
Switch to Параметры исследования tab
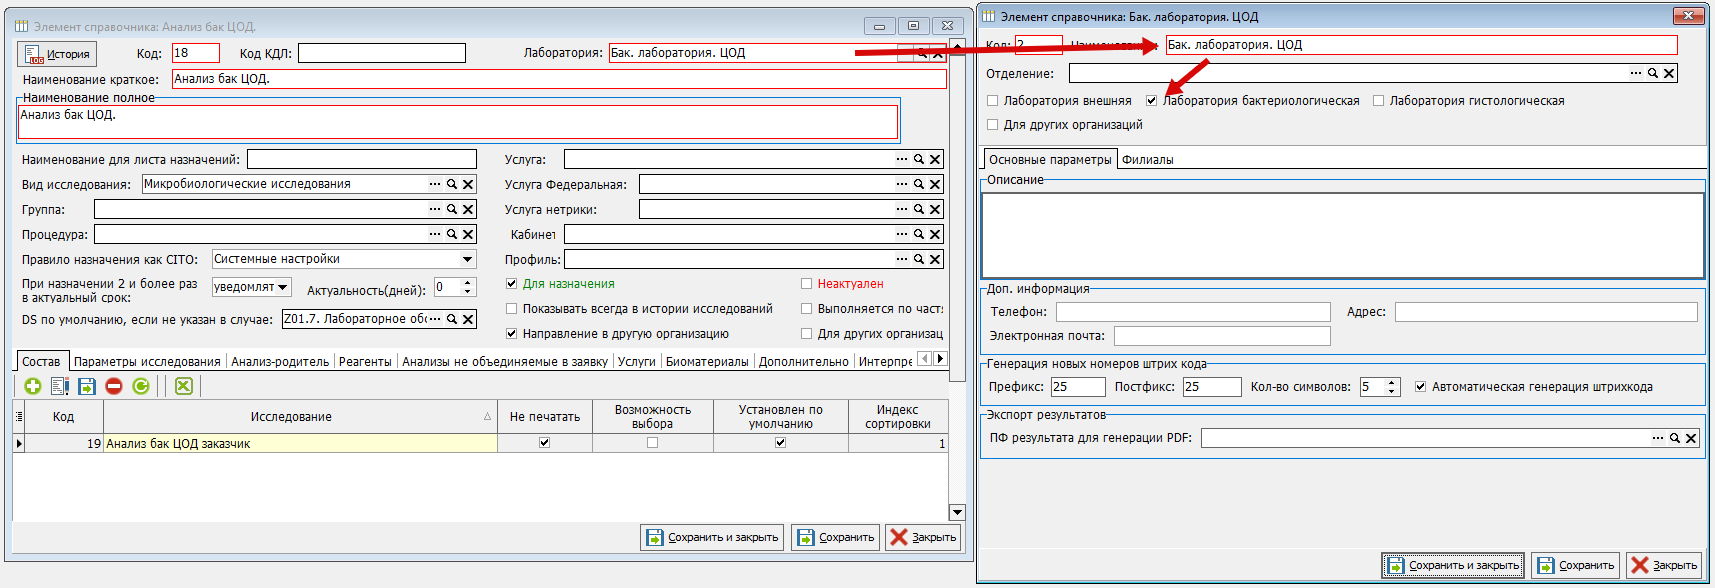click(147, 362)
